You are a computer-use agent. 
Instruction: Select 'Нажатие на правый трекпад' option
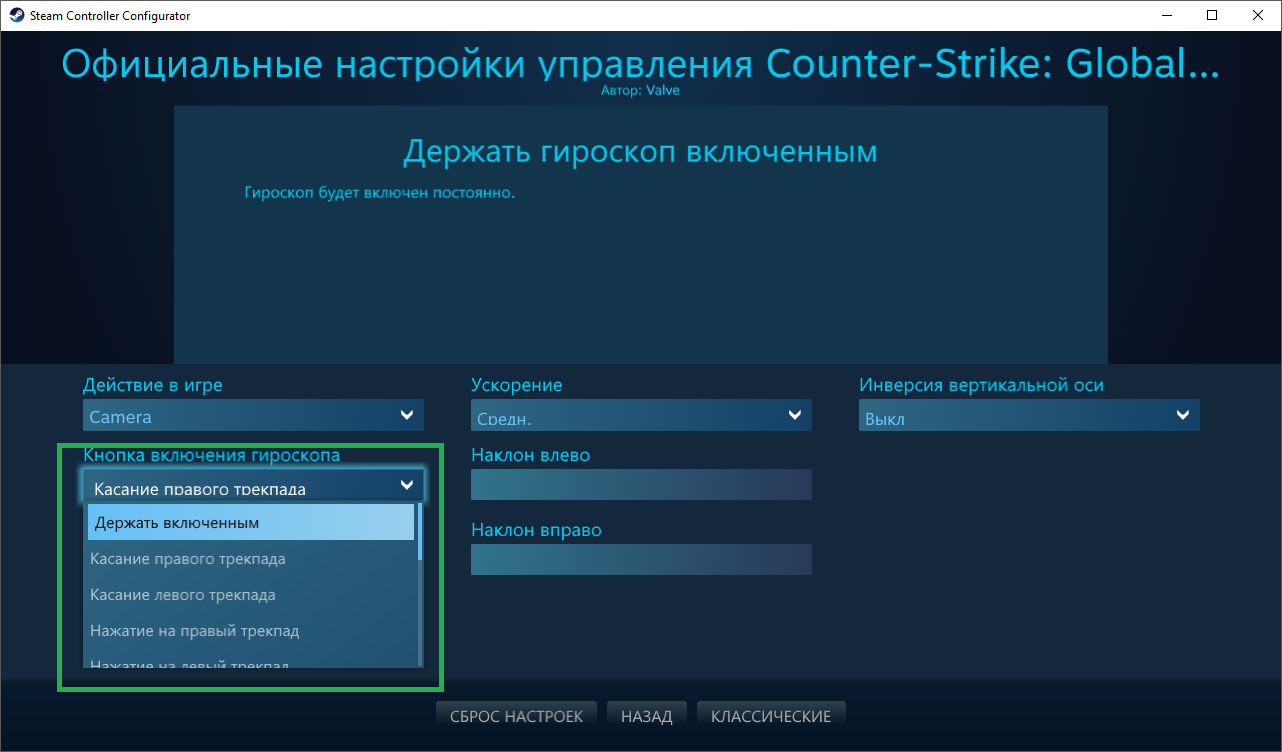[251, 630]
